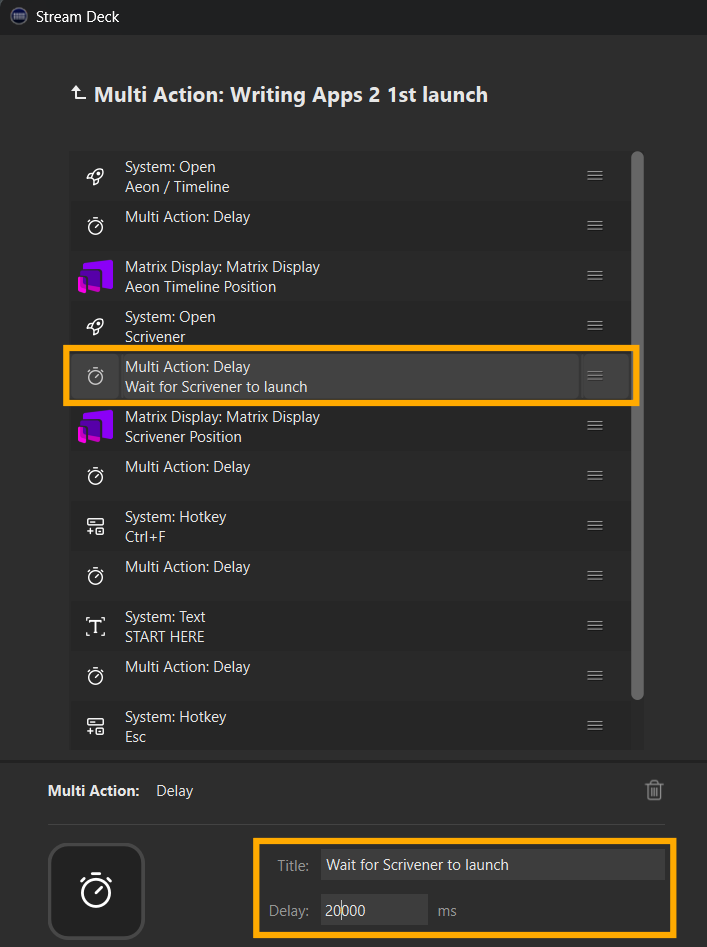Click the Title input field
Viewport: 707px width, 947px height.
[493, 864]
